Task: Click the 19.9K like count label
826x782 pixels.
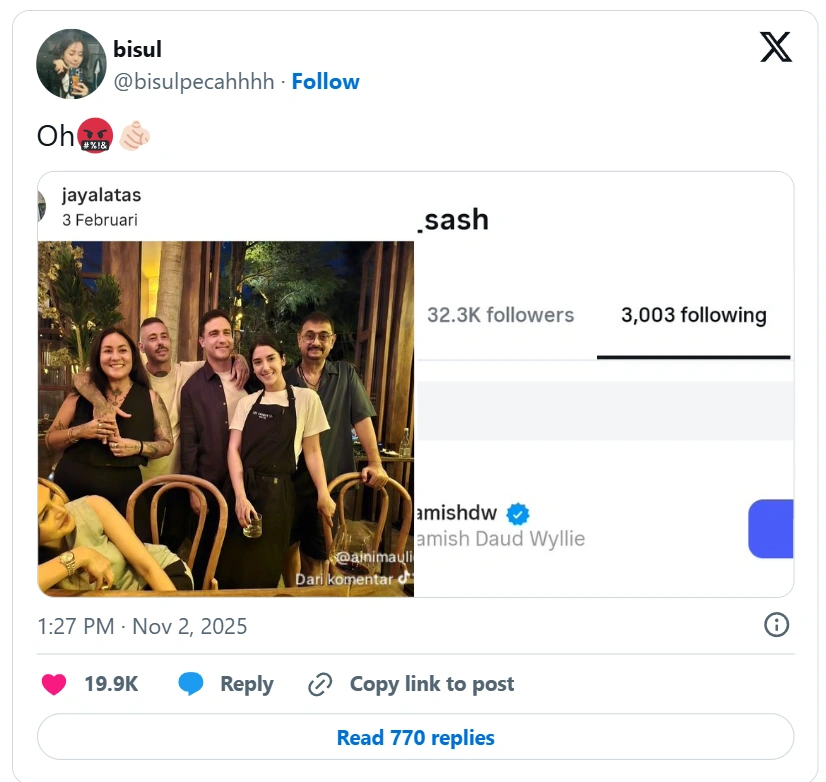Action: click(x=110, y=684)
